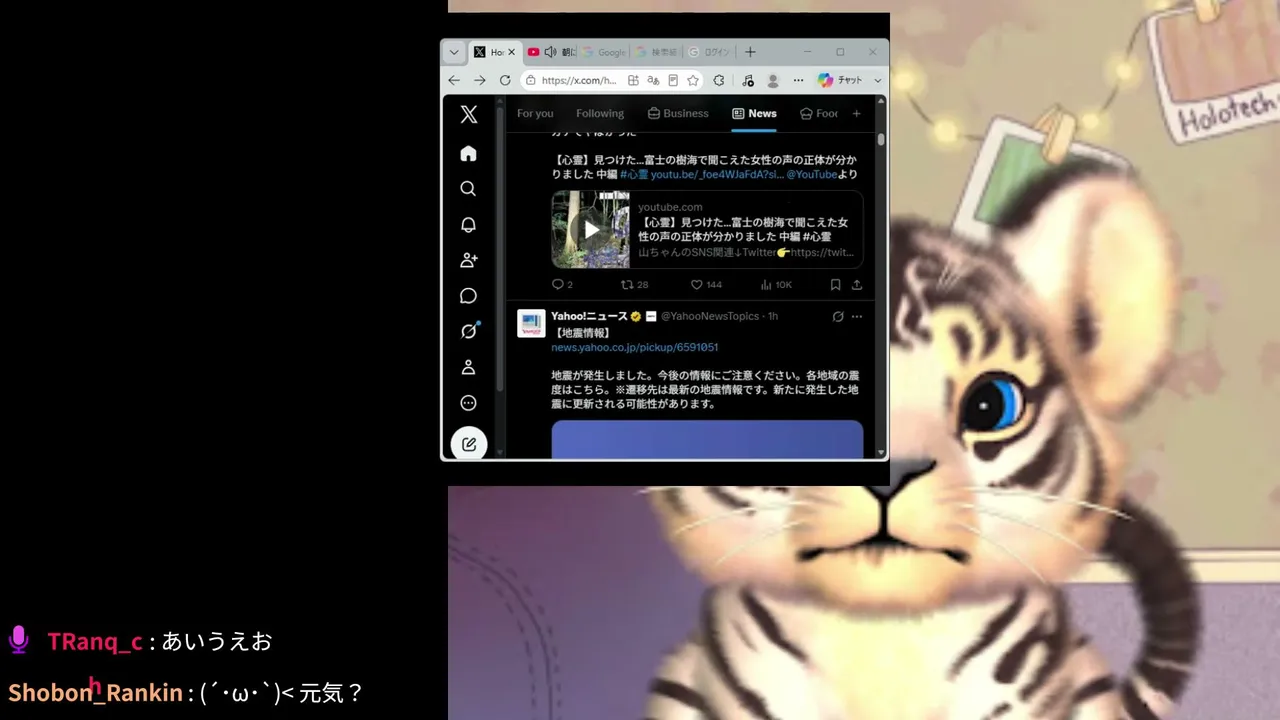This screenshot has width=1280, height=720.
Task: Add this page to favorites
Action: (x=692, y=80)
